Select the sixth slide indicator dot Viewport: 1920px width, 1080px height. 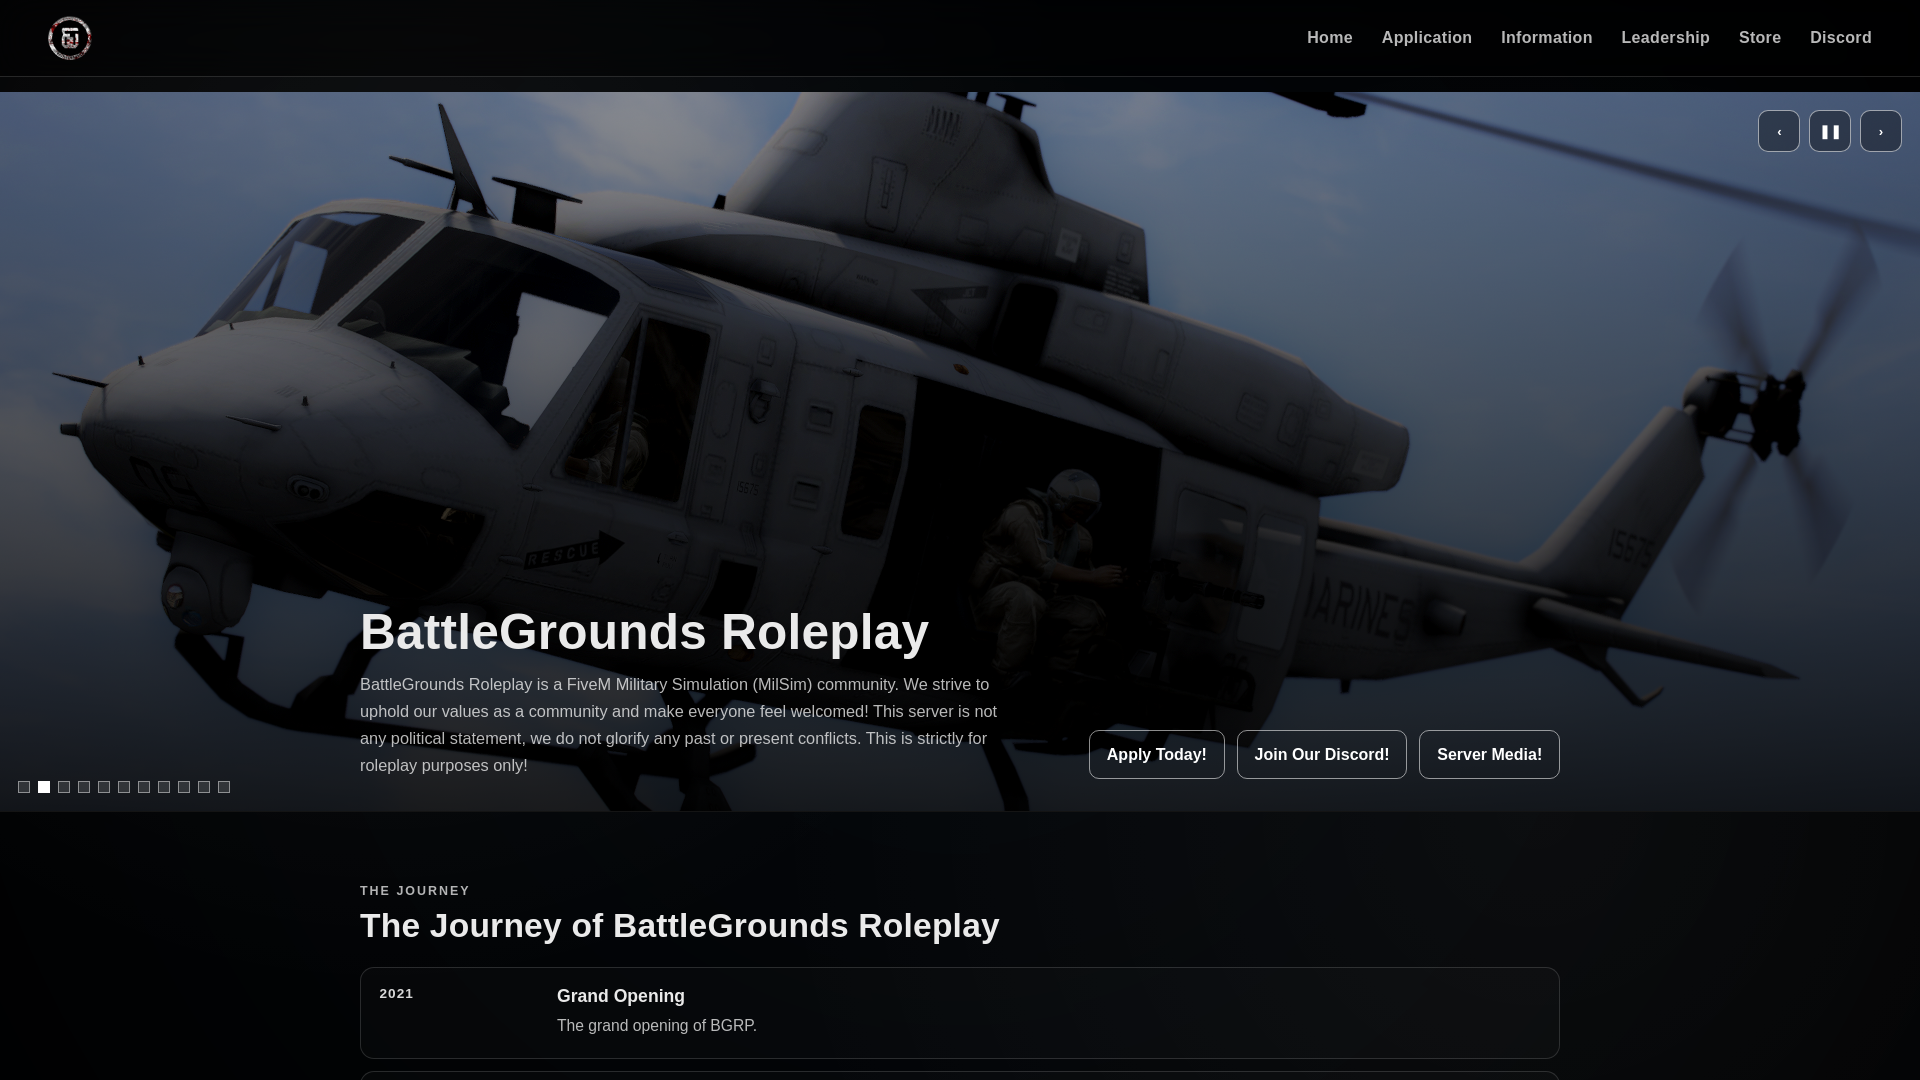click(x=124, y=787)
